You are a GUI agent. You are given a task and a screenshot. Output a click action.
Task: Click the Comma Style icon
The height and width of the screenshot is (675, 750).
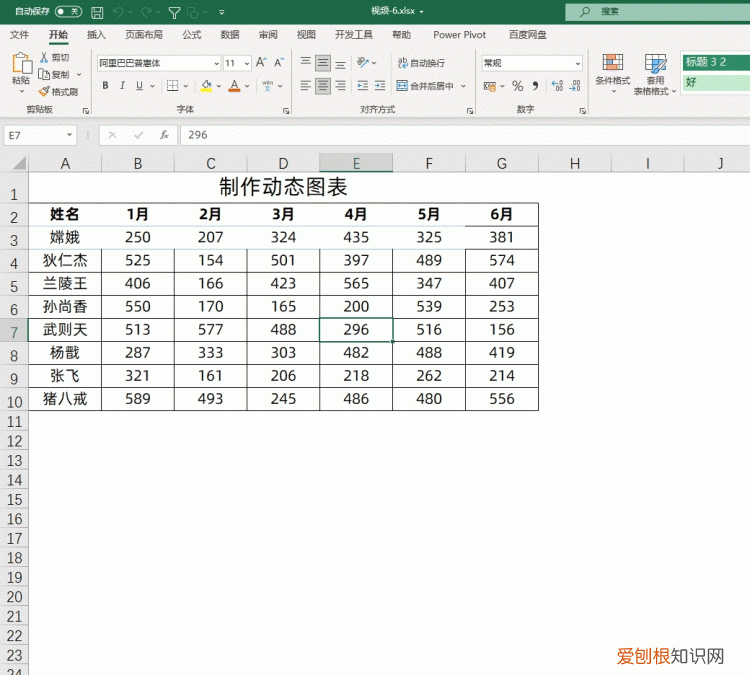tap(535, 86)
